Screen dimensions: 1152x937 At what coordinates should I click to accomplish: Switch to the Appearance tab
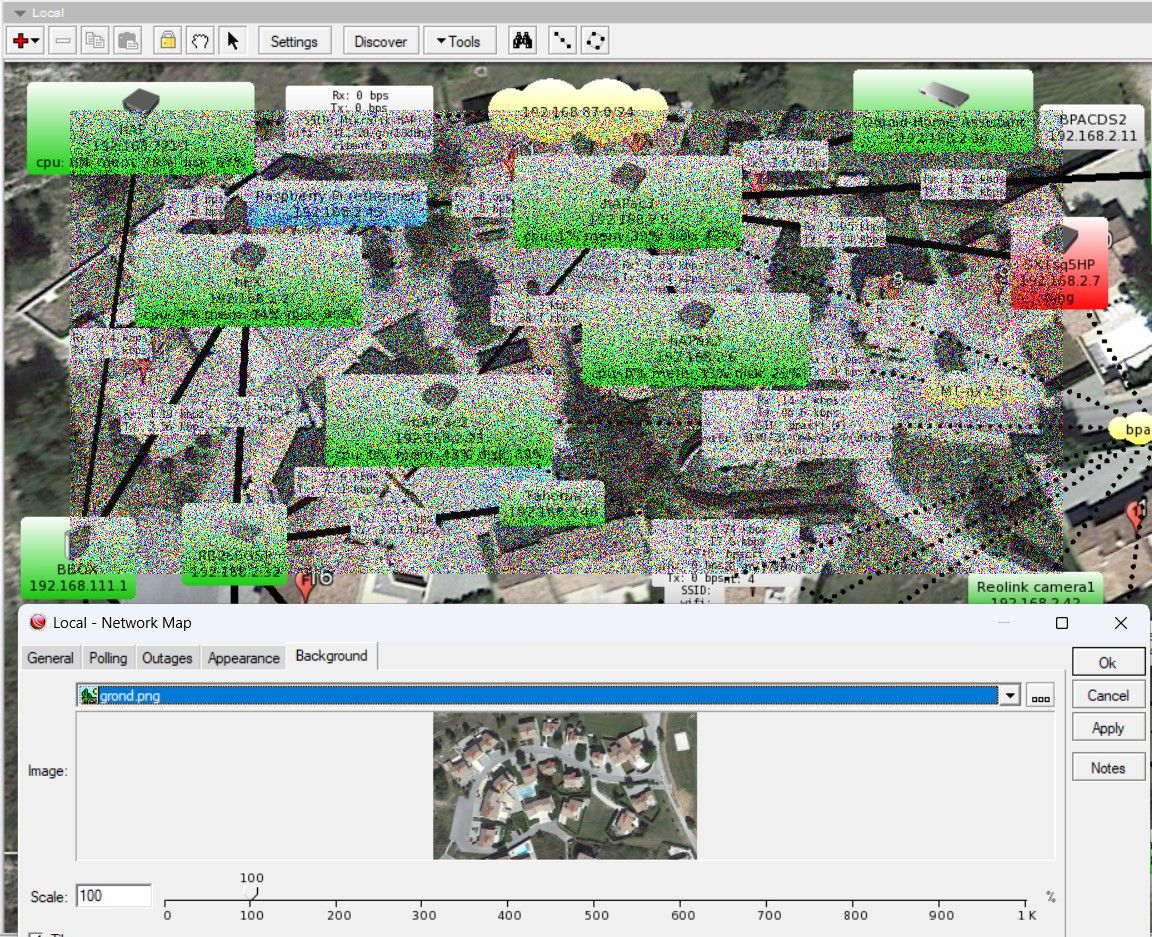(x=243, y=658)
